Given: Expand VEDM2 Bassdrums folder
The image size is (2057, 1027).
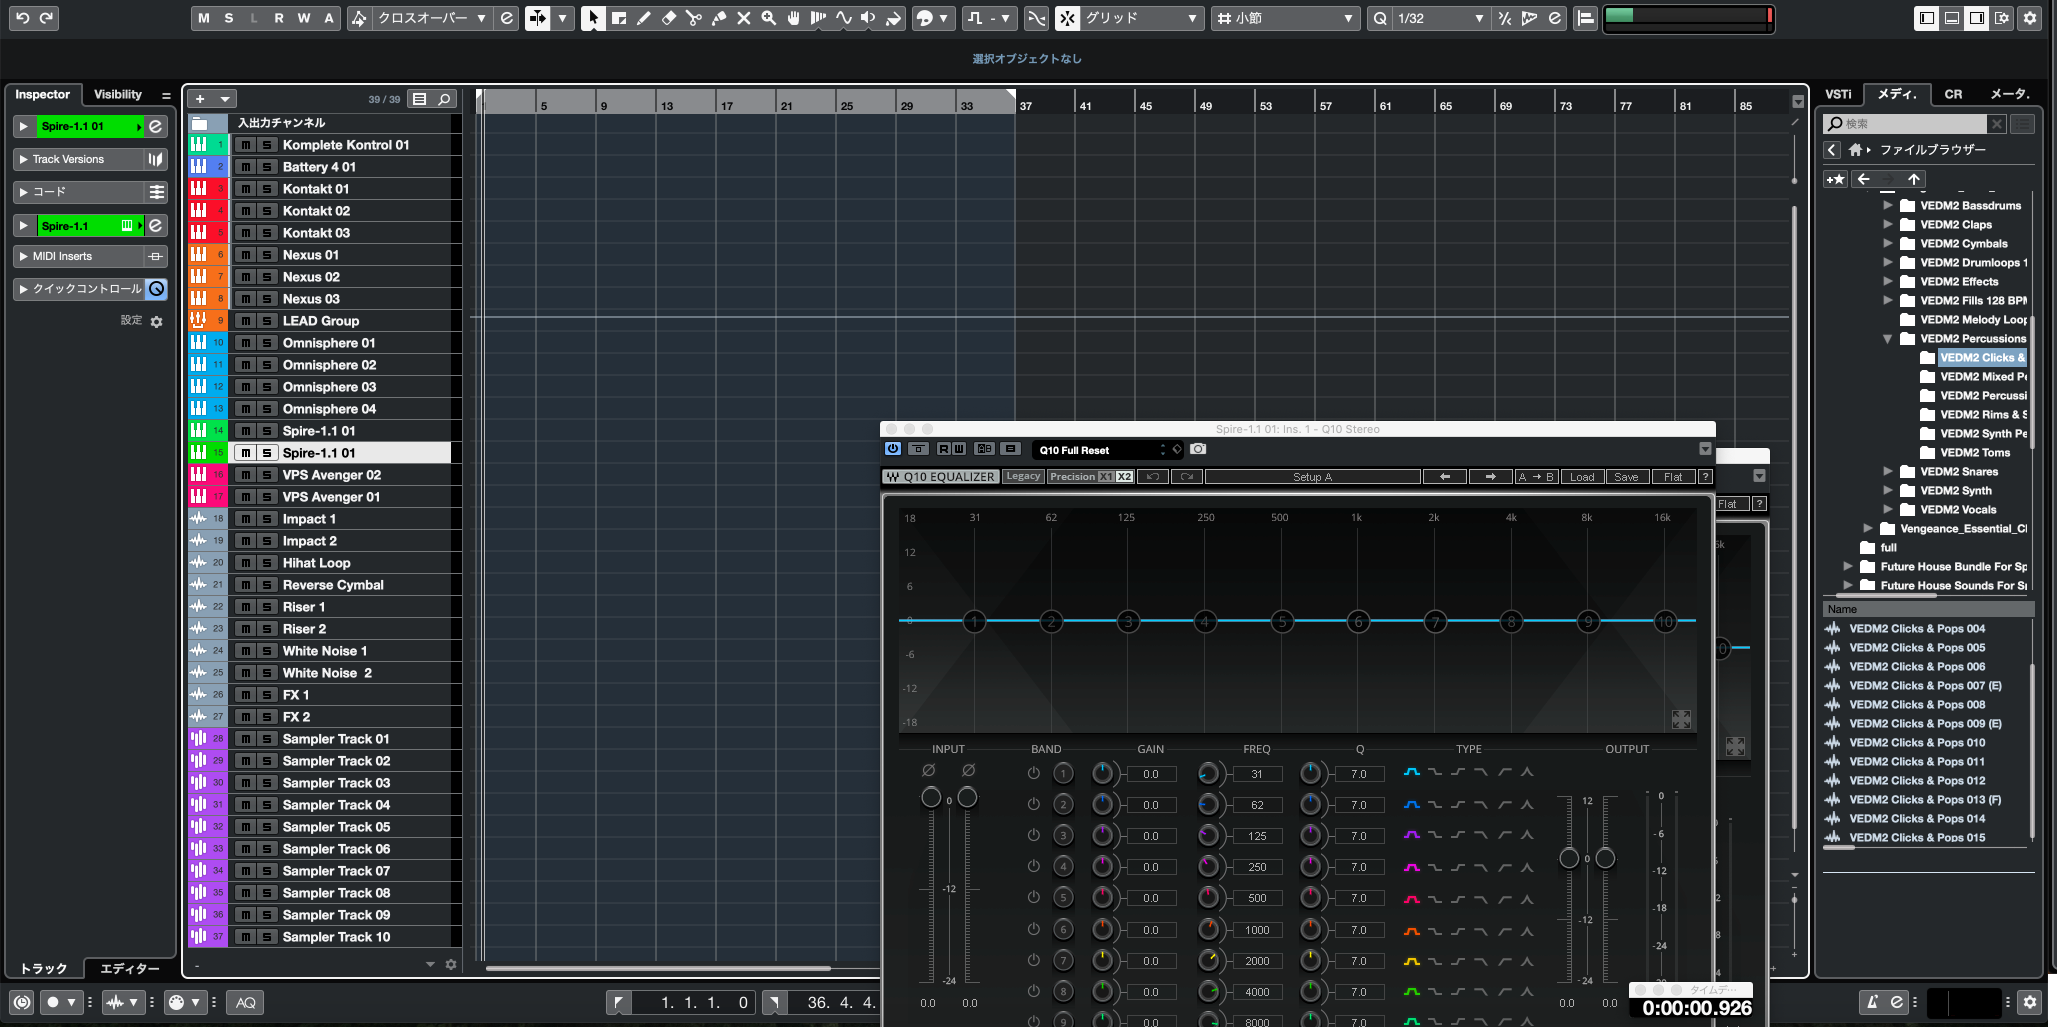Looking at the screenshot, I should click(x=1888, y=205).
